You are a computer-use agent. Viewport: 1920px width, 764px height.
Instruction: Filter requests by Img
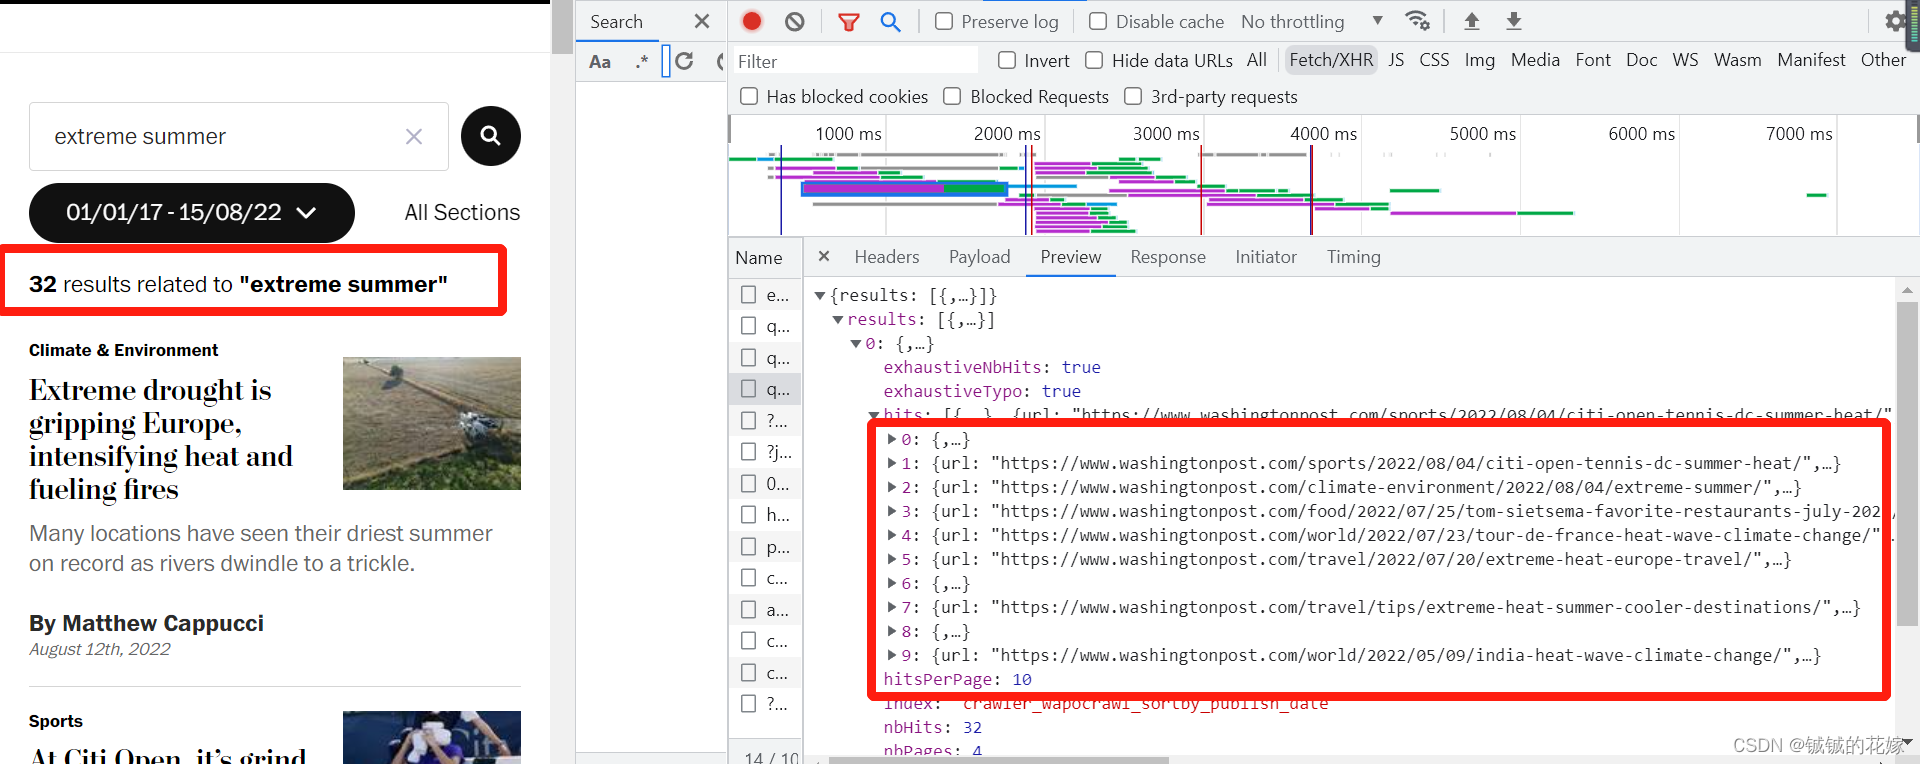[1480, 60]
